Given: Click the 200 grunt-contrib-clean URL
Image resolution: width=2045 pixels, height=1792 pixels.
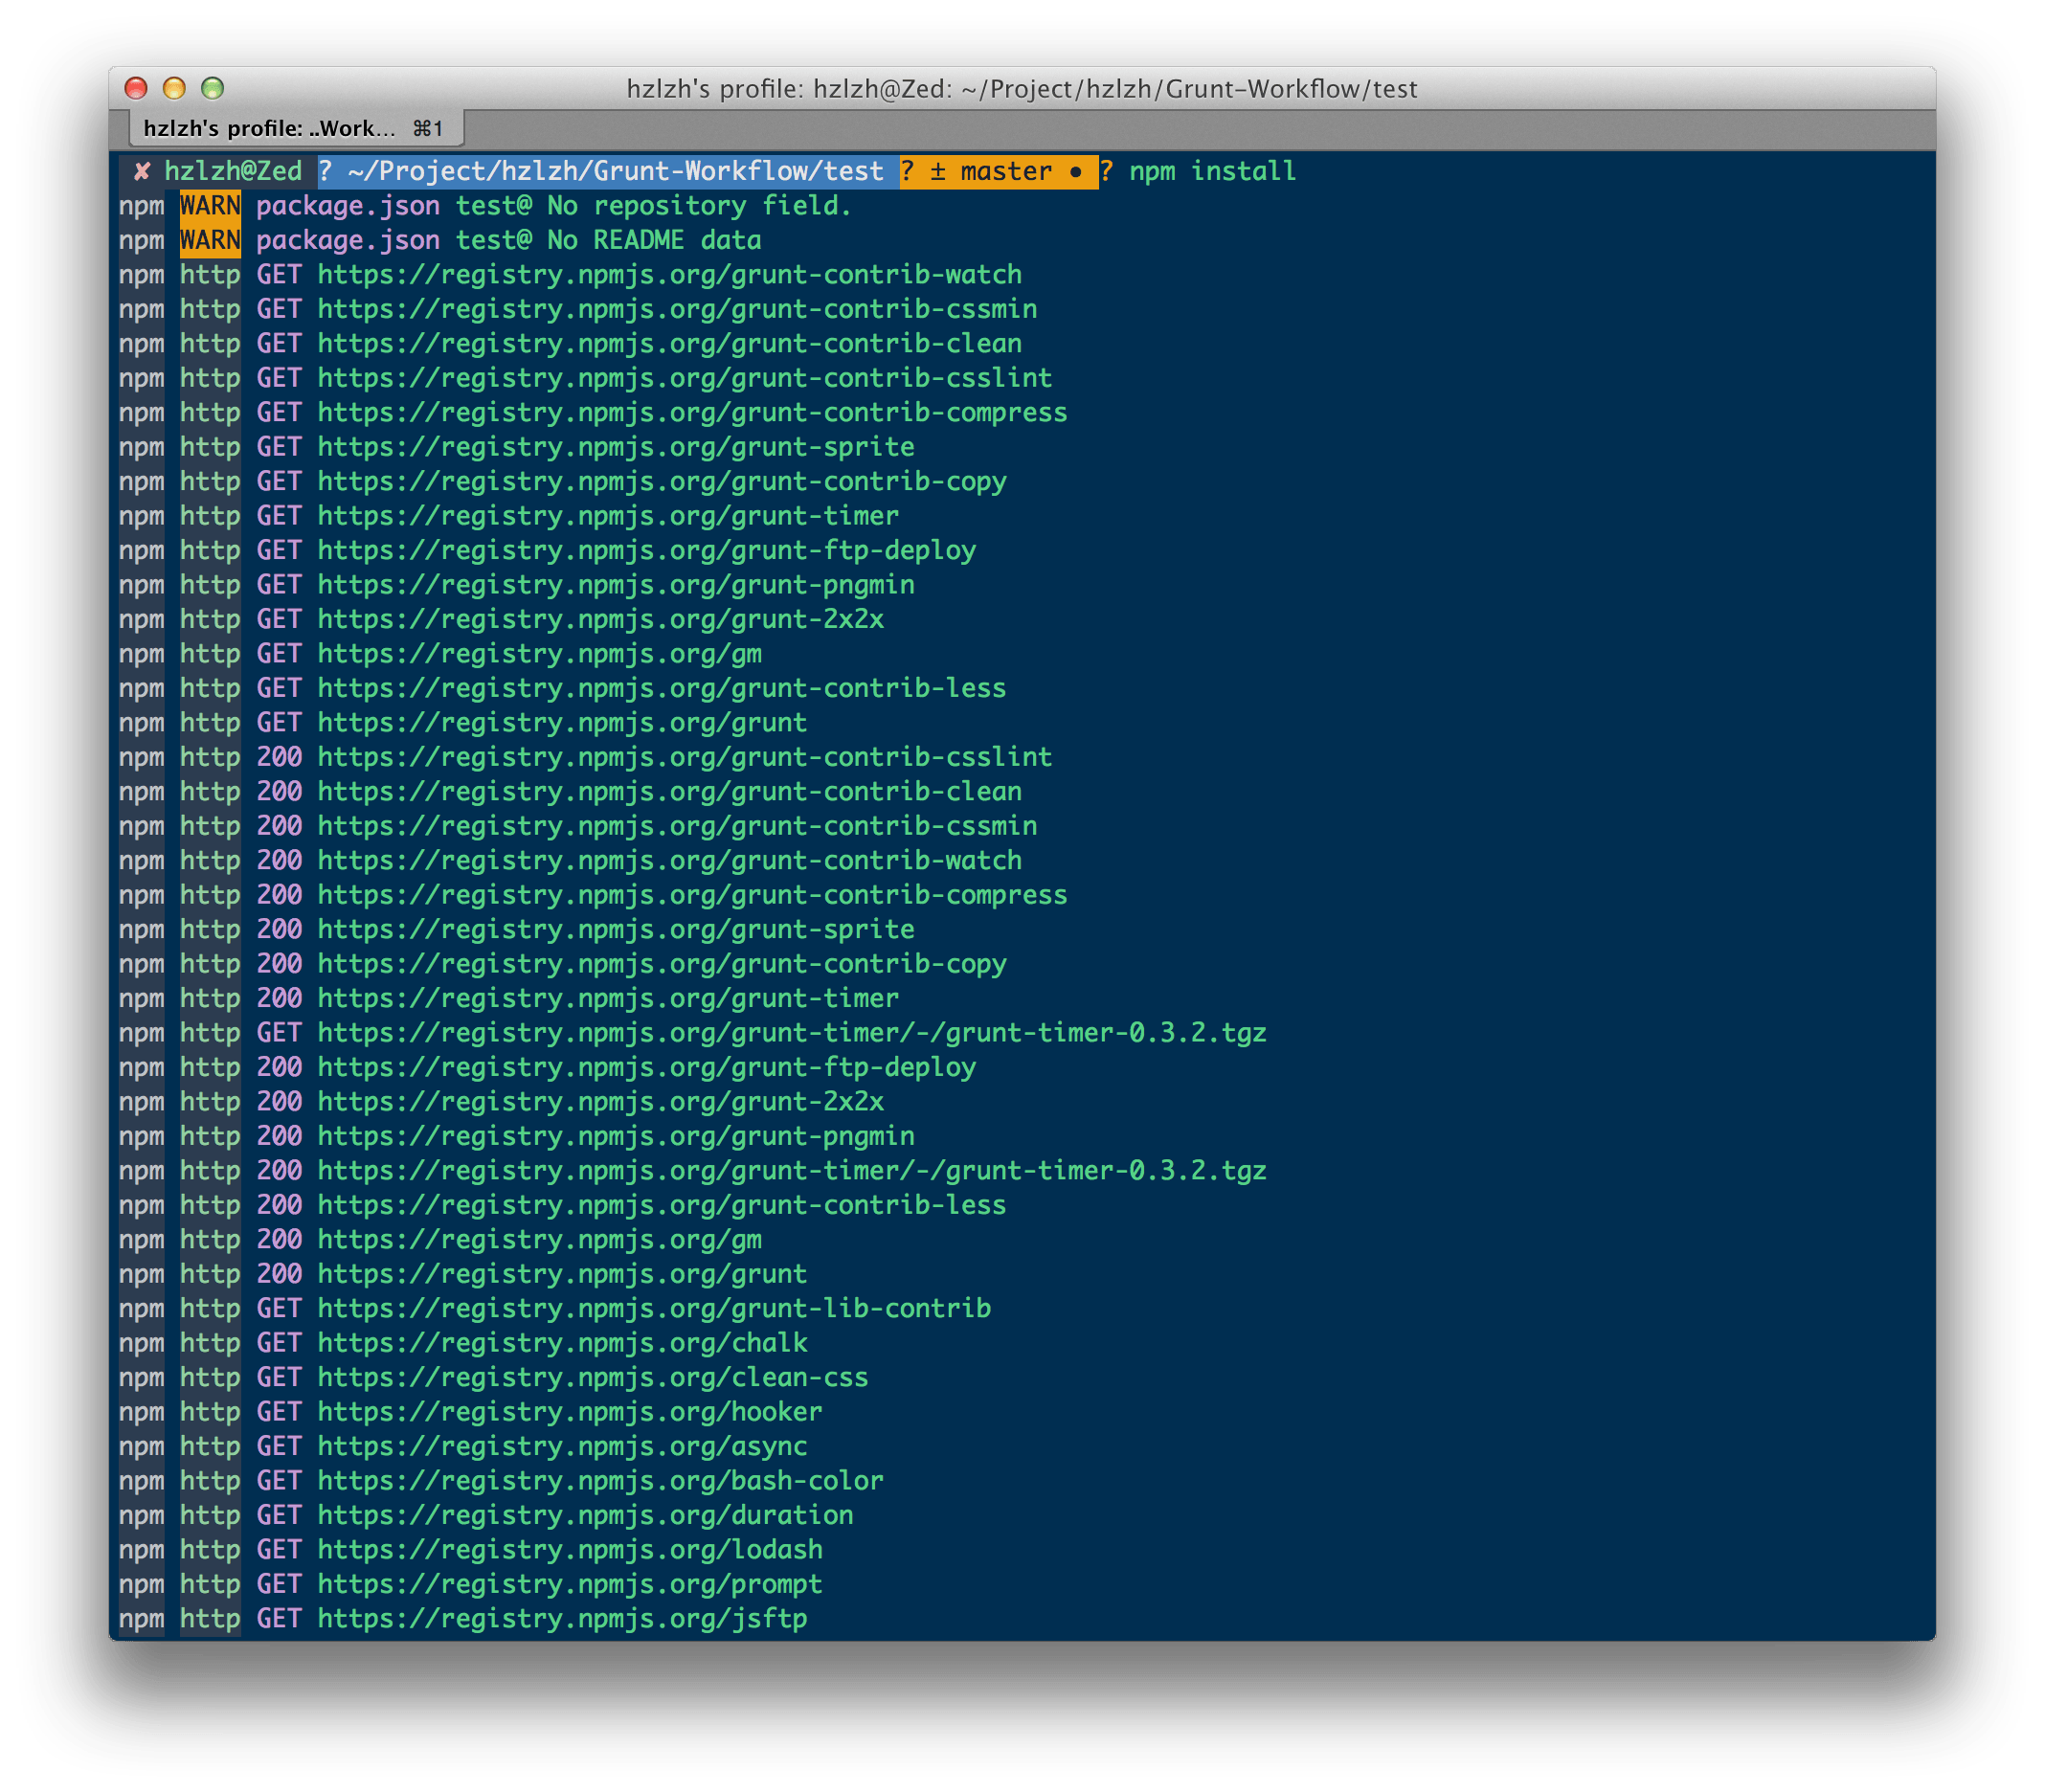Looking at the screenshot, I should coord(670,792).
